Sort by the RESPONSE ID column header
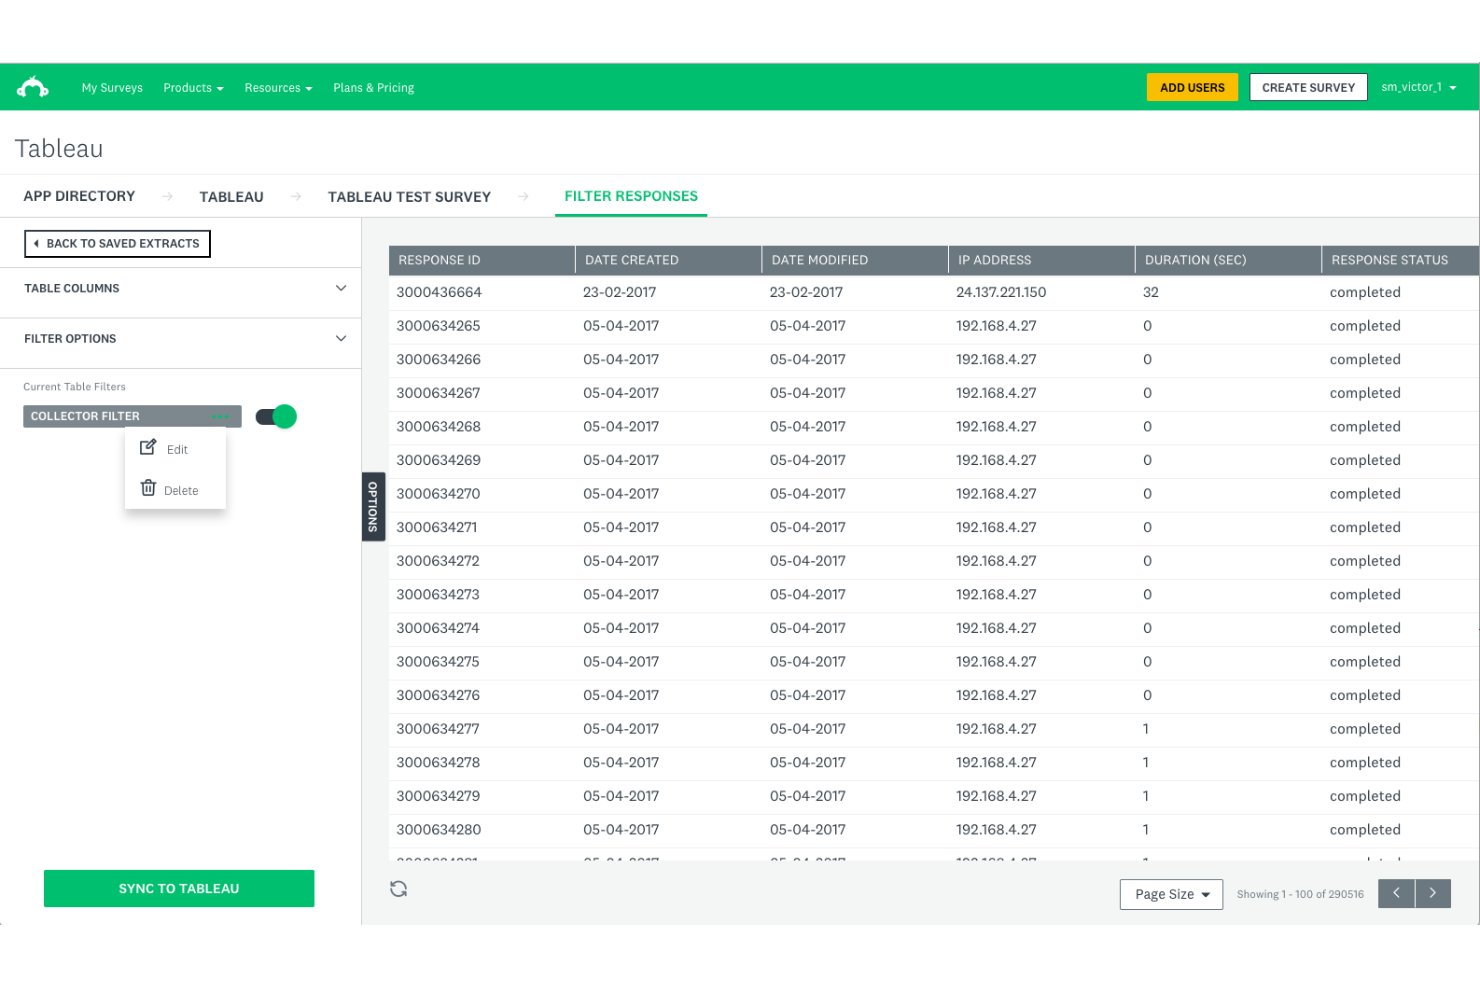Image resolution: width=1480 pixels, height=987 pixels. pos(439,259)
